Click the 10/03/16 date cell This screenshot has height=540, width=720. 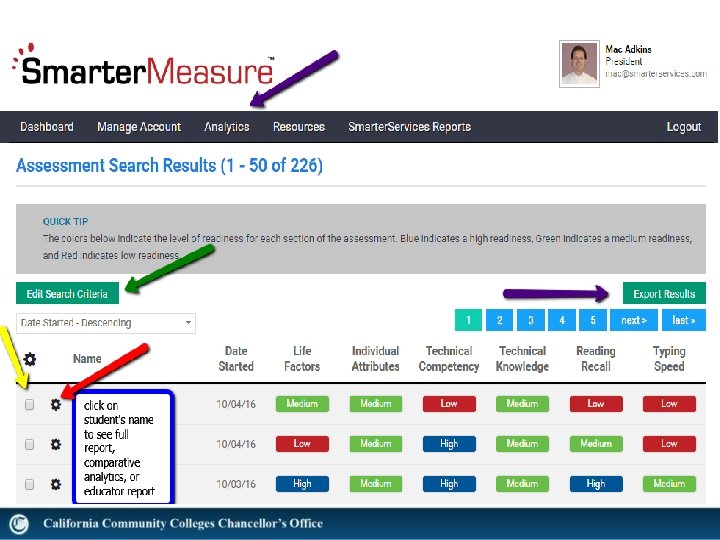tap(236, 484)
